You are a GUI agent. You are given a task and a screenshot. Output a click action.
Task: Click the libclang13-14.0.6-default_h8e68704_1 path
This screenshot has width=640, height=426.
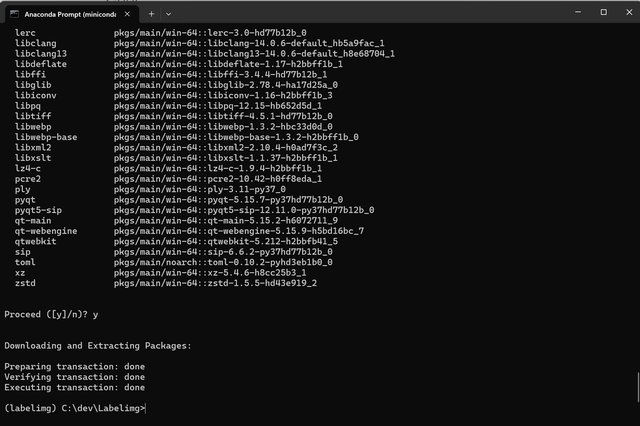point(254,53)
